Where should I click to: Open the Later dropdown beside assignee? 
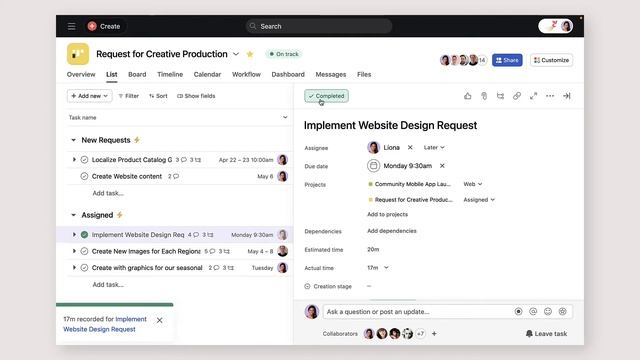click(434, 147)
